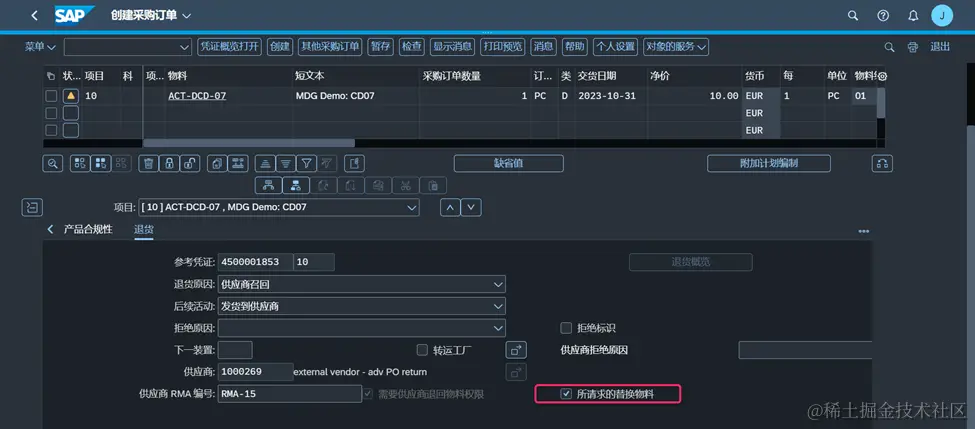The height and width of the screenshot is (429, 975).
Task: Expand 对象的服务 dropdown
Action: click(x=676, y=47)
